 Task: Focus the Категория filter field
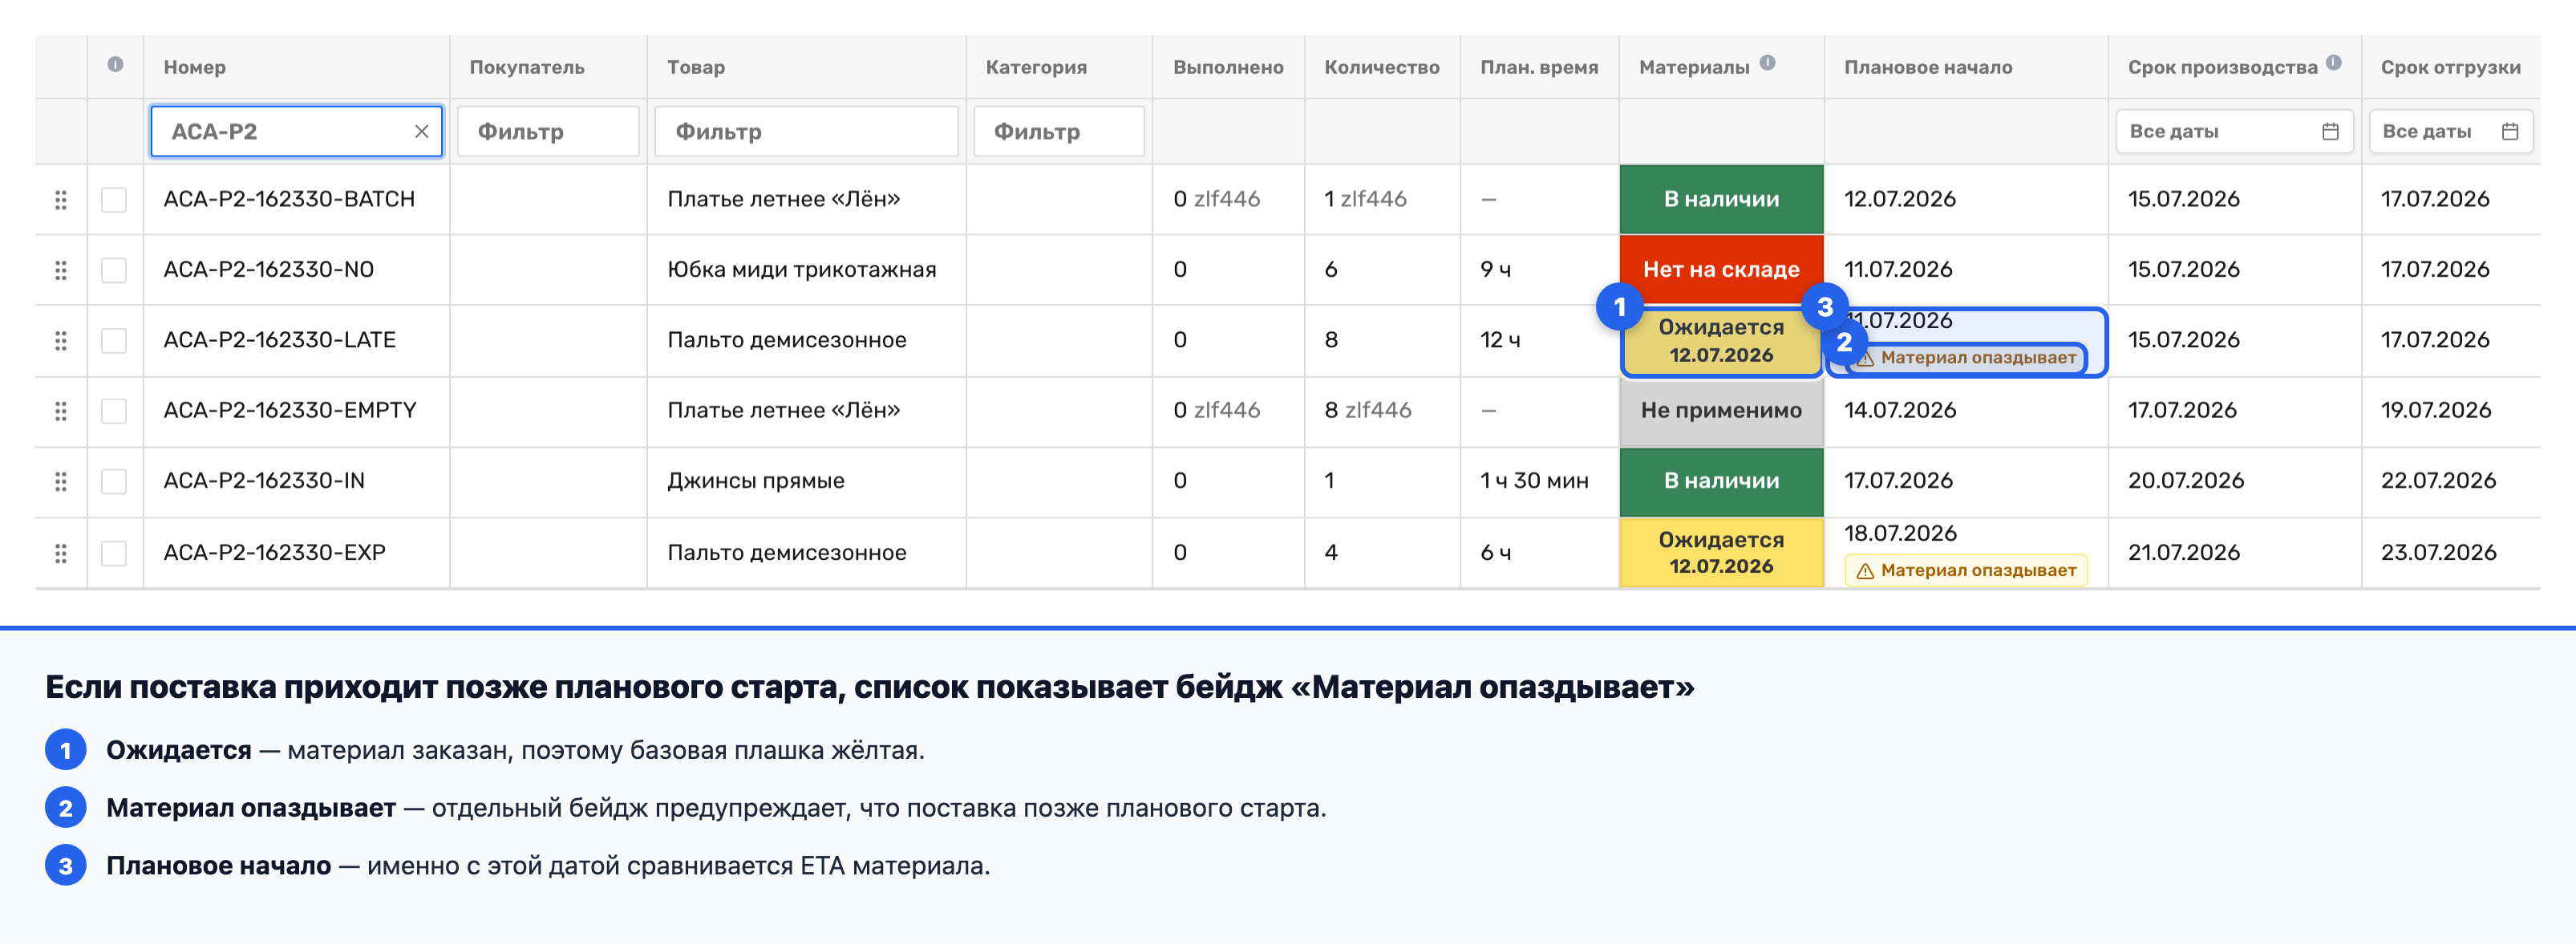1059,131
